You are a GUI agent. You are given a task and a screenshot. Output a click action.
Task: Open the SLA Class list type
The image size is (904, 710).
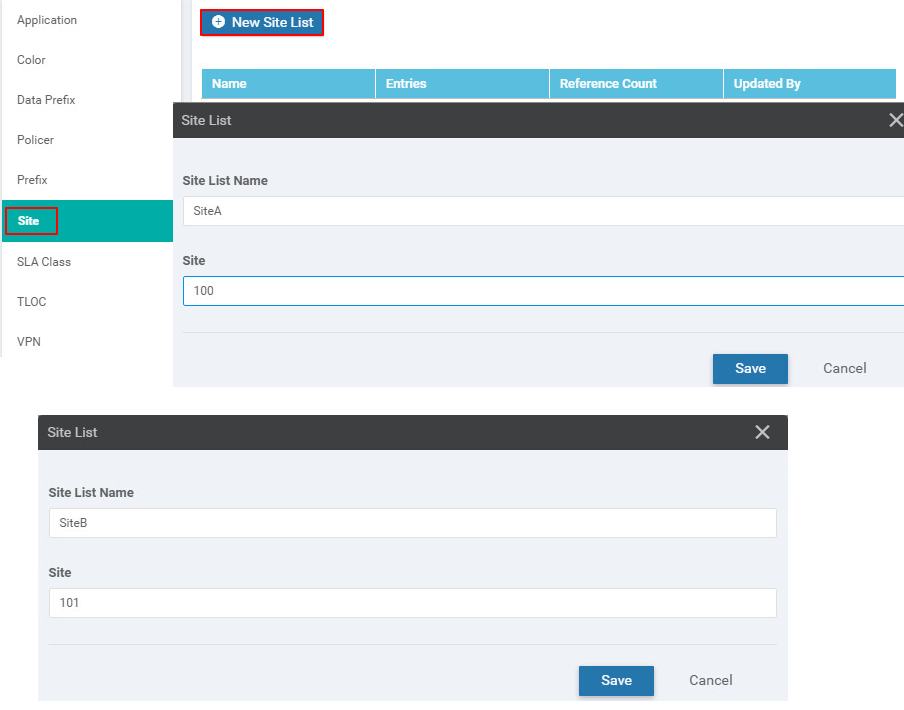point(44,262)
